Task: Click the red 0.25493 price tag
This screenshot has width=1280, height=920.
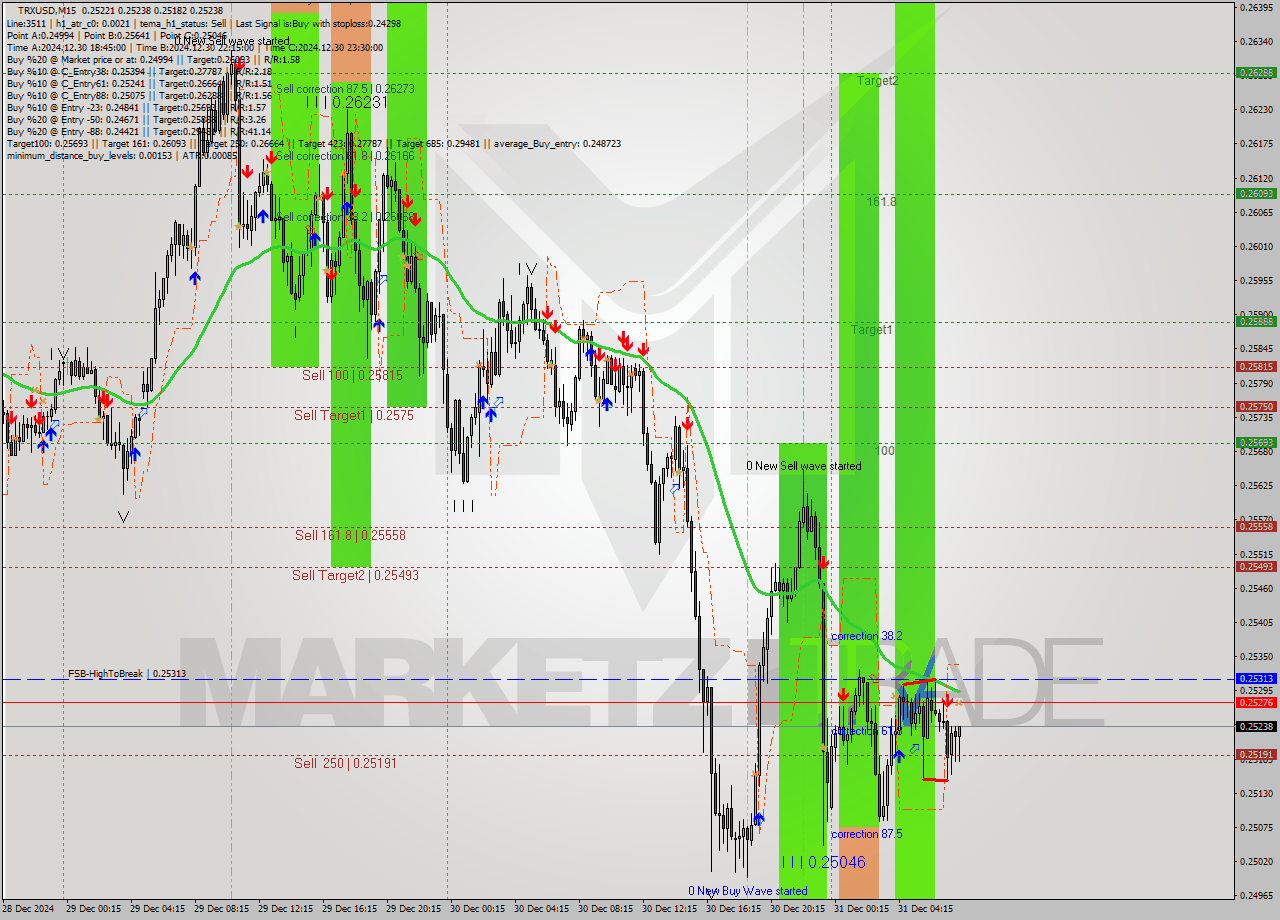Action: (x=1256, y=567)
